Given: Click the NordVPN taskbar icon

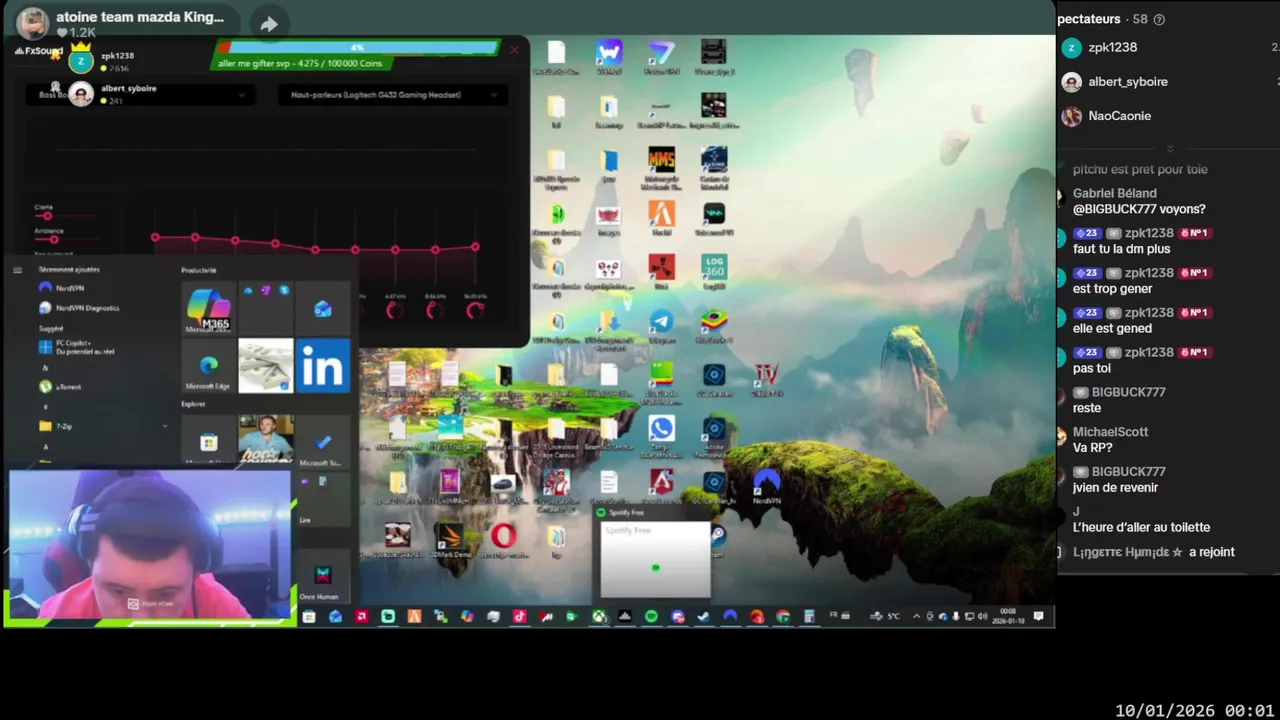Looking at the screenshot, I should pyautogui.click(x=730, y=617).
